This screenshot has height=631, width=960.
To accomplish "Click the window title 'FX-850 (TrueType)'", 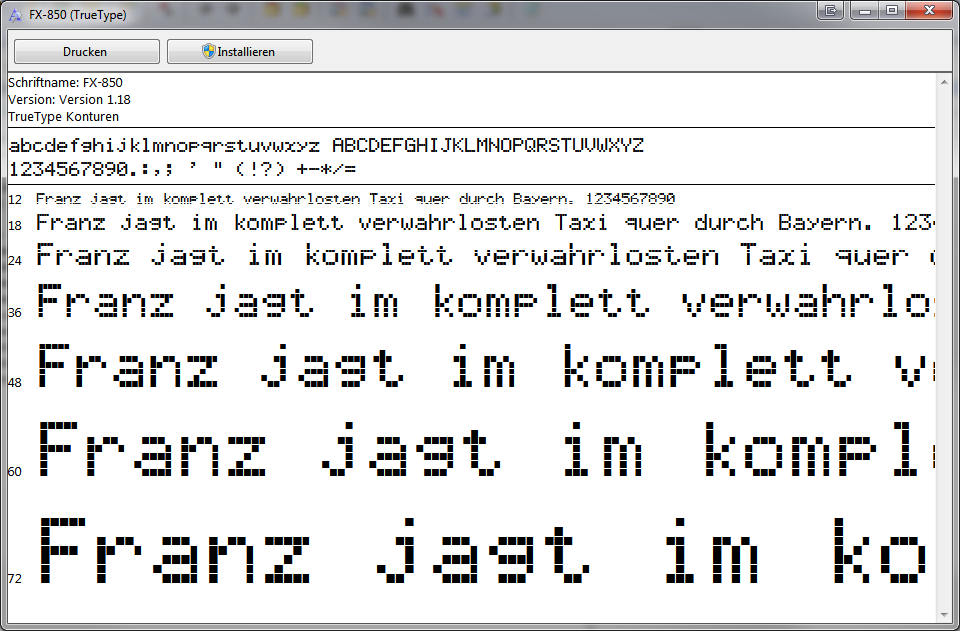I will [x=78, y=15].
